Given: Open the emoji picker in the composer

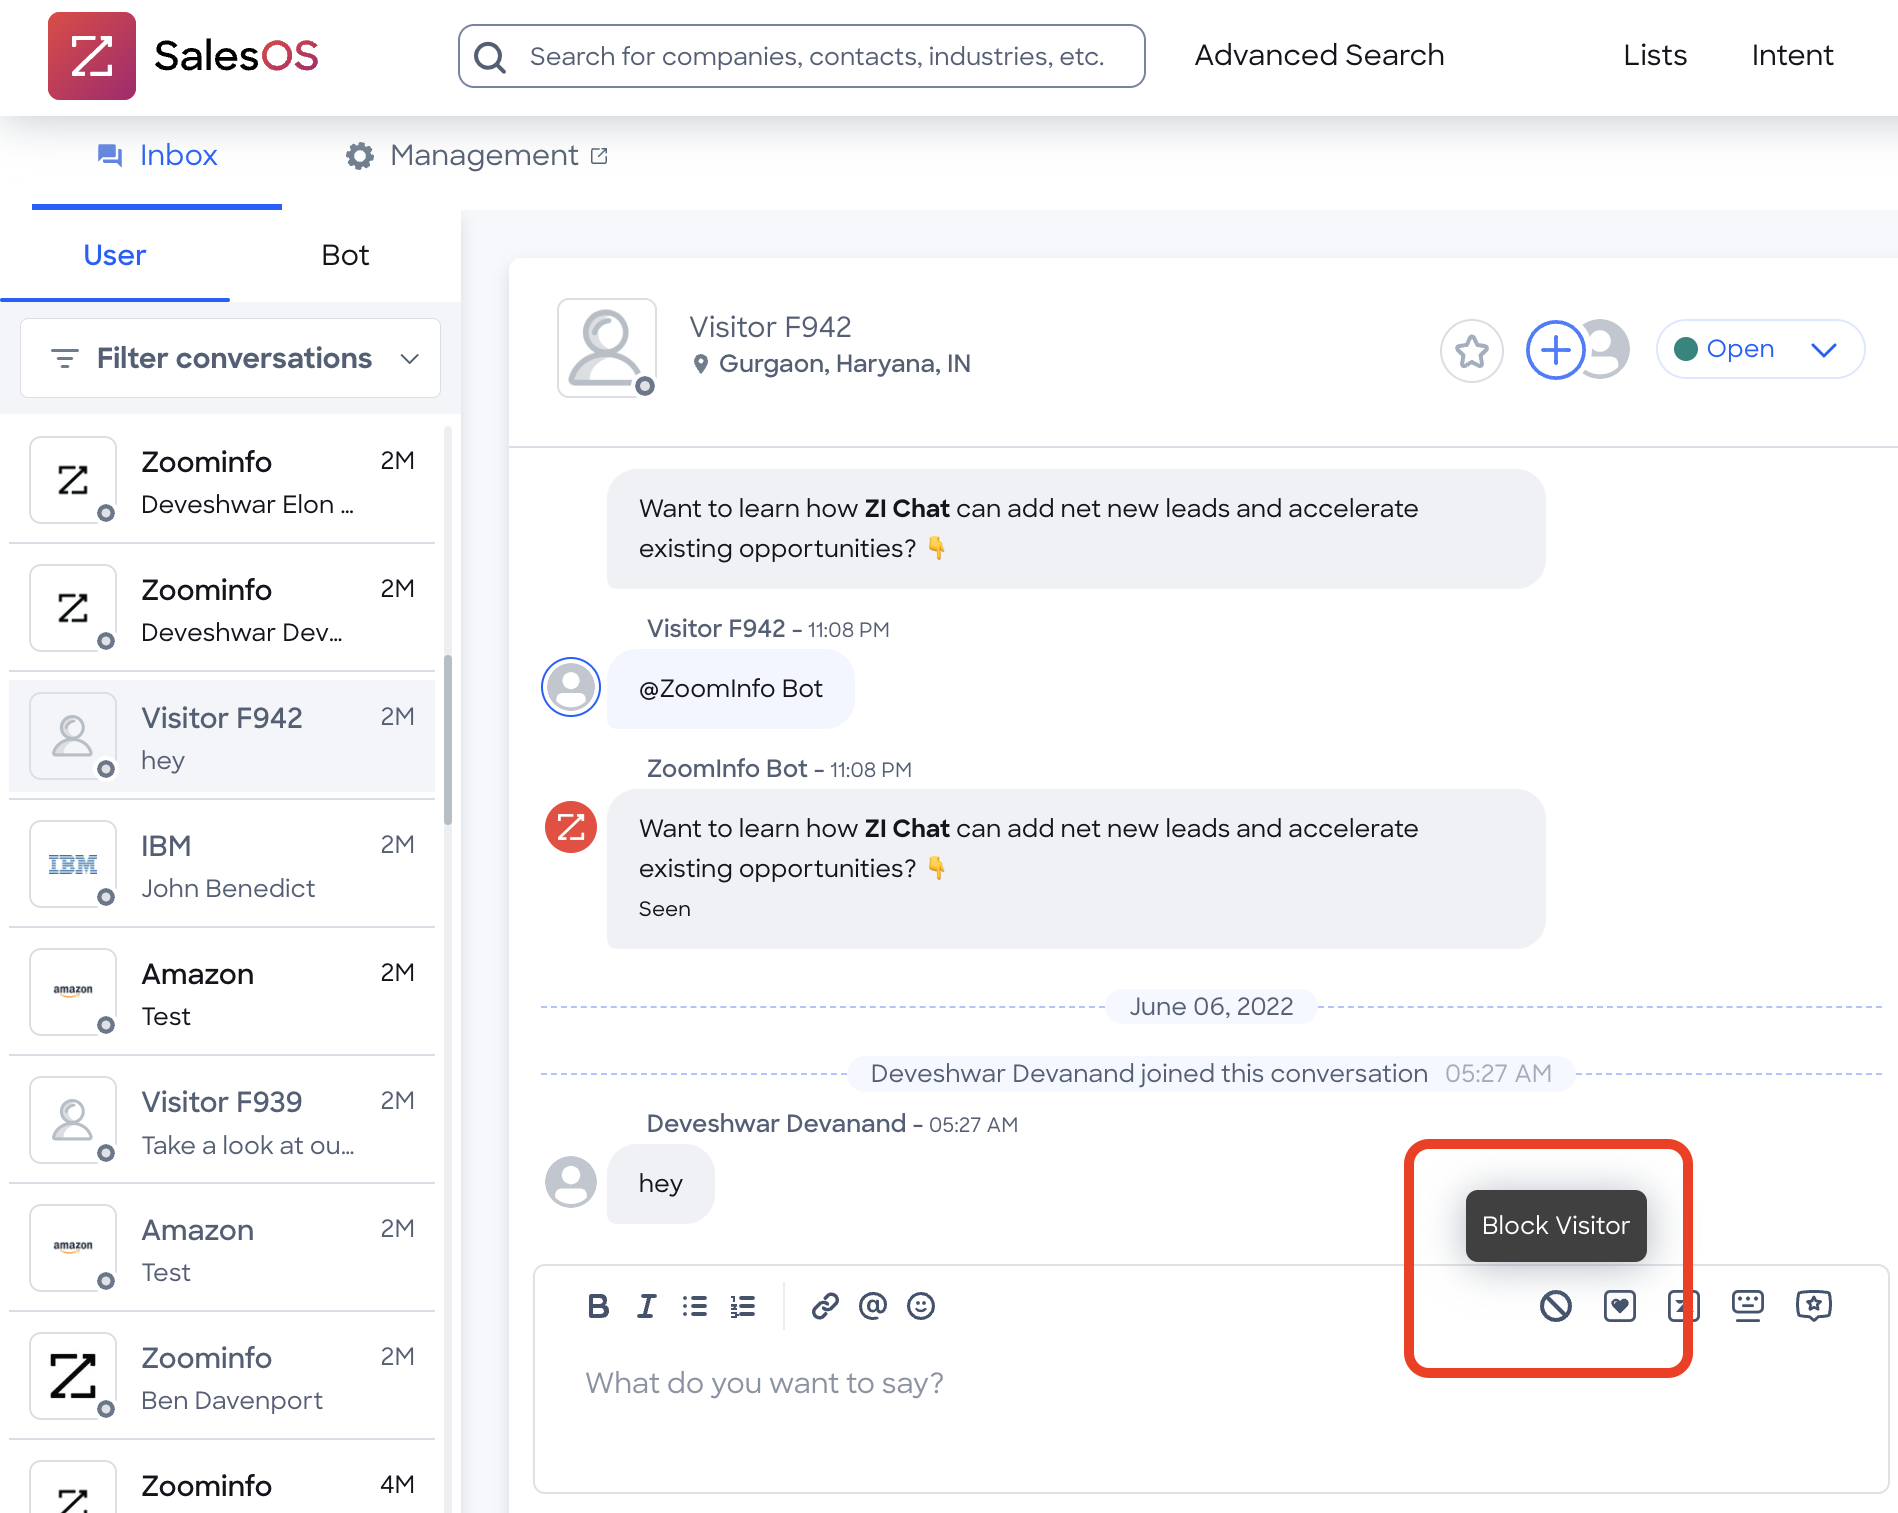Looking at the screenshot, I should pyautogui.click(x=921, y=1306).
